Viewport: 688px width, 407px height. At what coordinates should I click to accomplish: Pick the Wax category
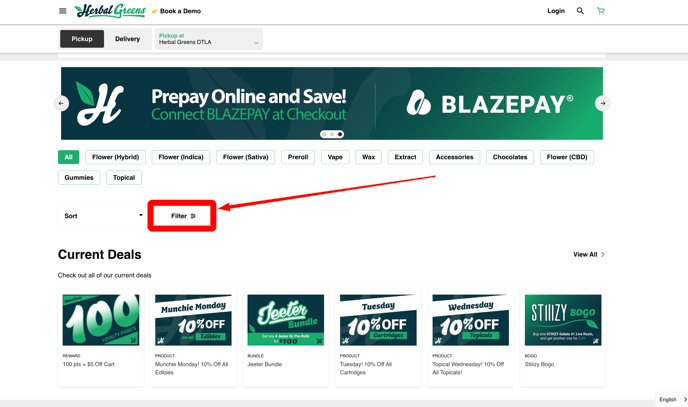point(369,157)
